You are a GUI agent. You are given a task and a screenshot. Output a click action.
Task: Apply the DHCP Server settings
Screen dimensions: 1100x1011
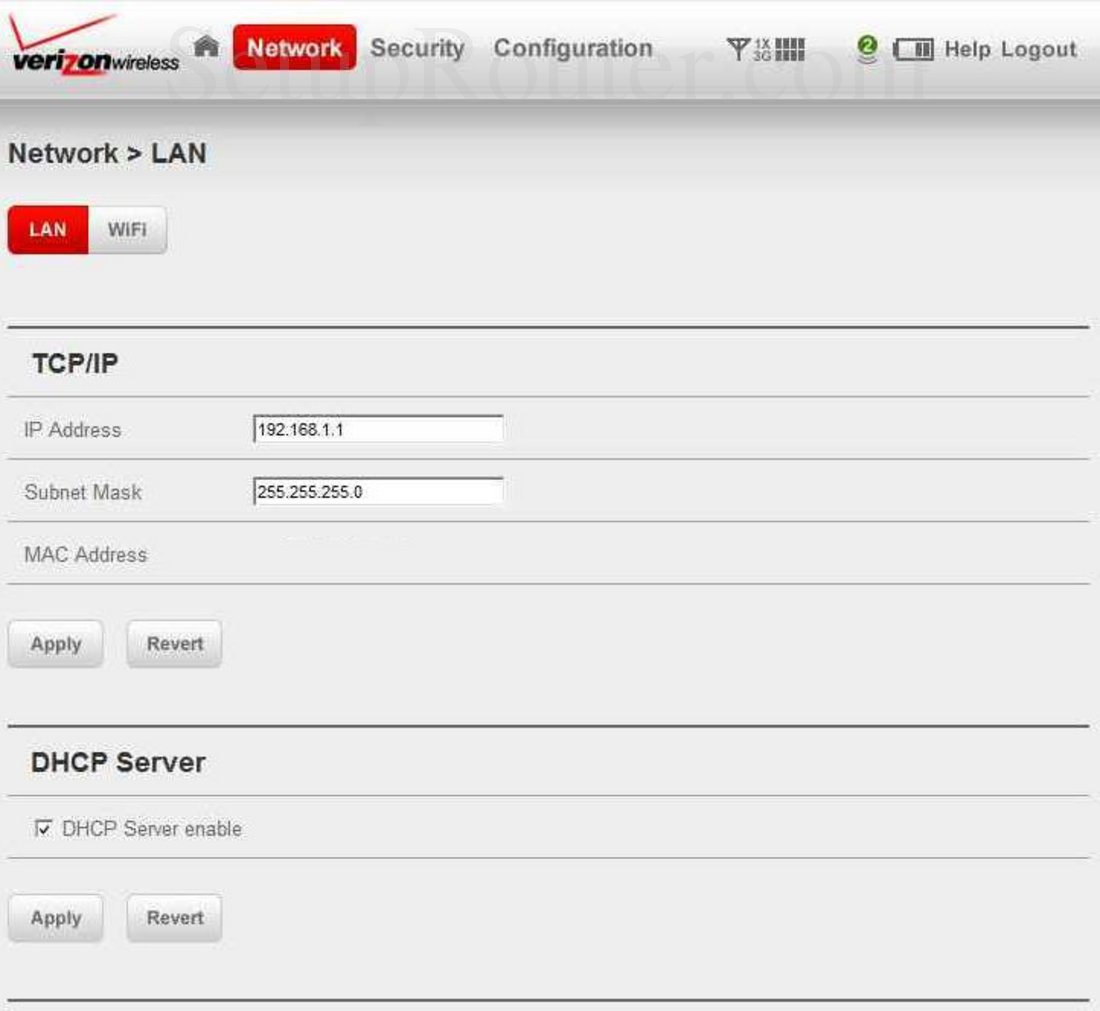(x=55, y=917)
